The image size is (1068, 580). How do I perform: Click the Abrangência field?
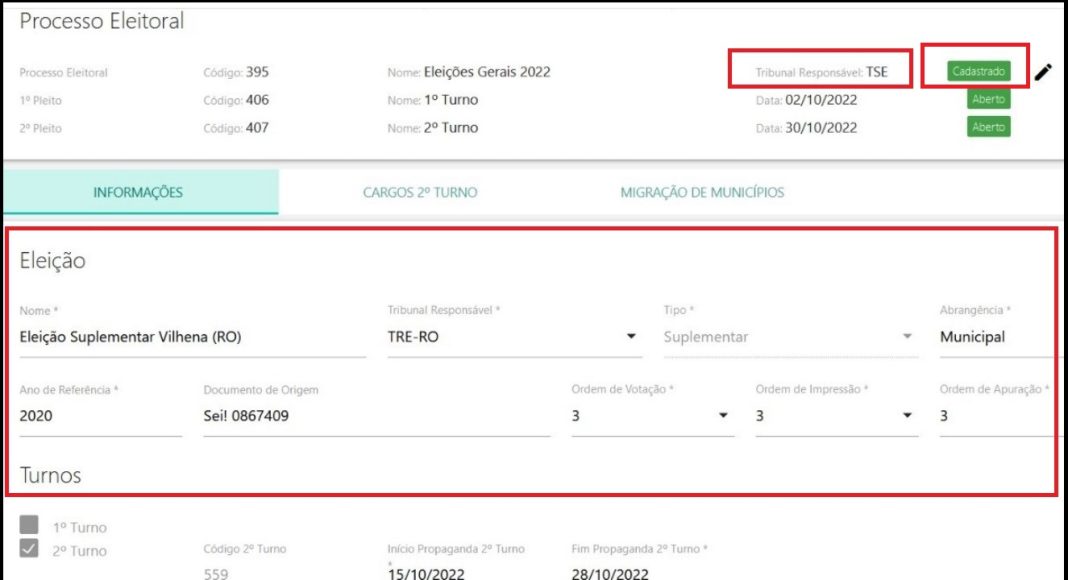[x=995, y=338]
